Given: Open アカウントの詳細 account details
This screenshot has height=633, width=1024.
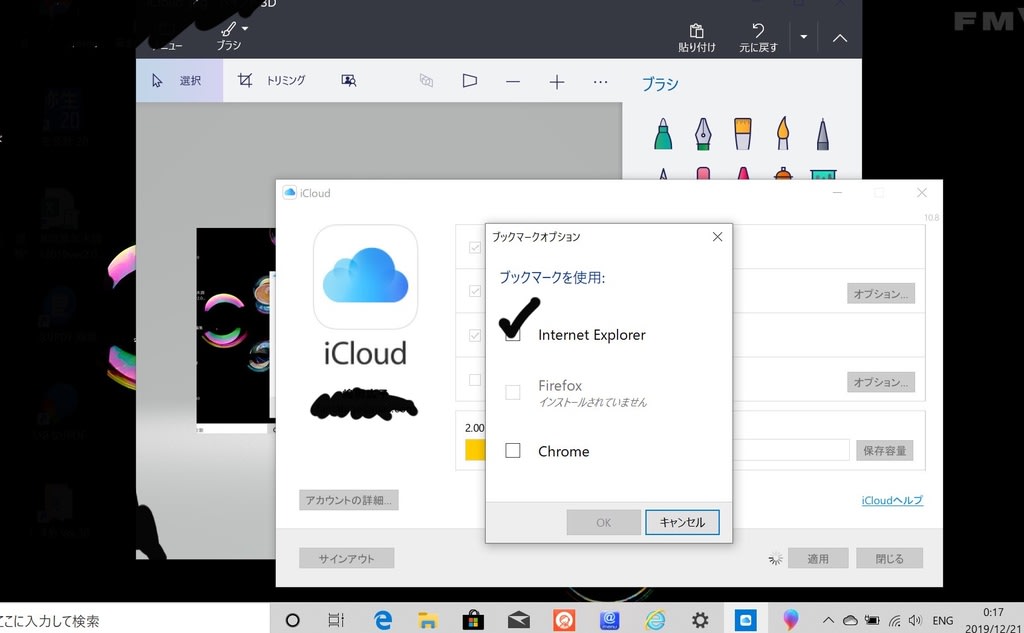Looking at the screenshot, I should (349, 500).
